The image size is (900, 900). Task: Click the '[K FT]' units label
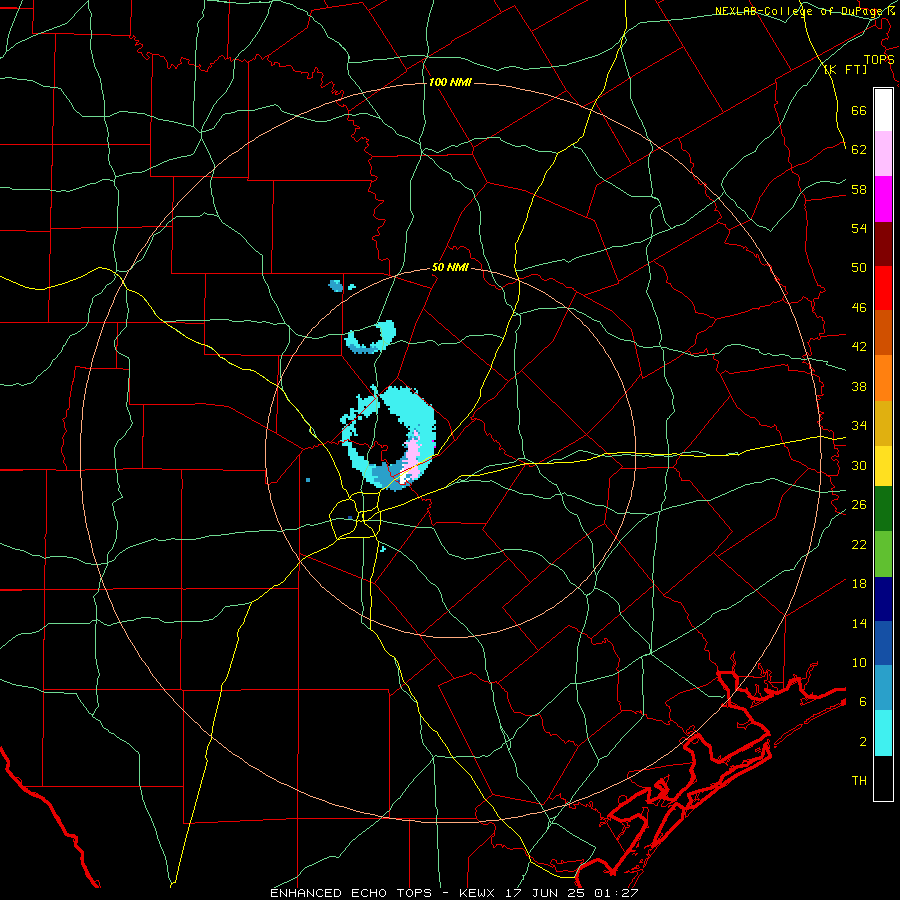point(845,69)
